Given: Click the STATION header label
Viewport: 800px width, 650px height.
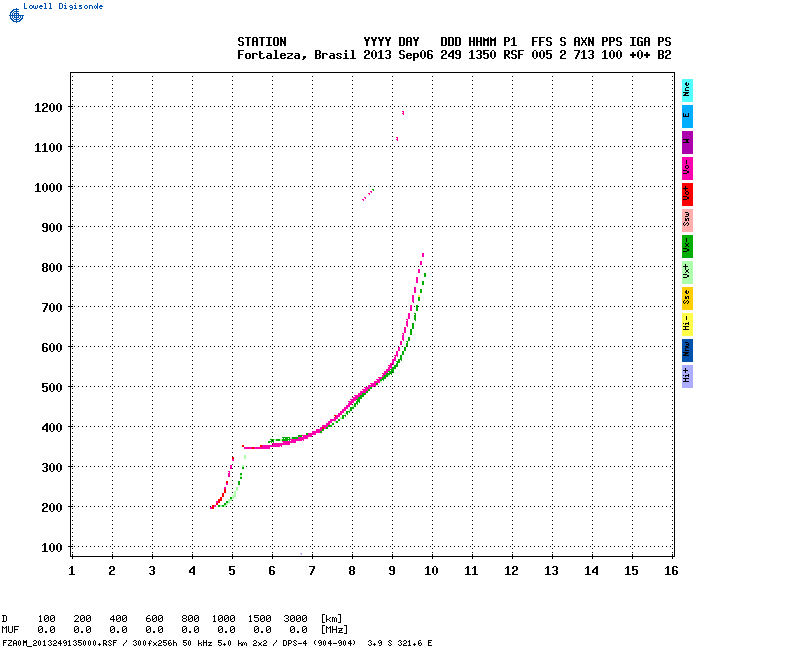Looking at the screenshot, I should (262, 42).
